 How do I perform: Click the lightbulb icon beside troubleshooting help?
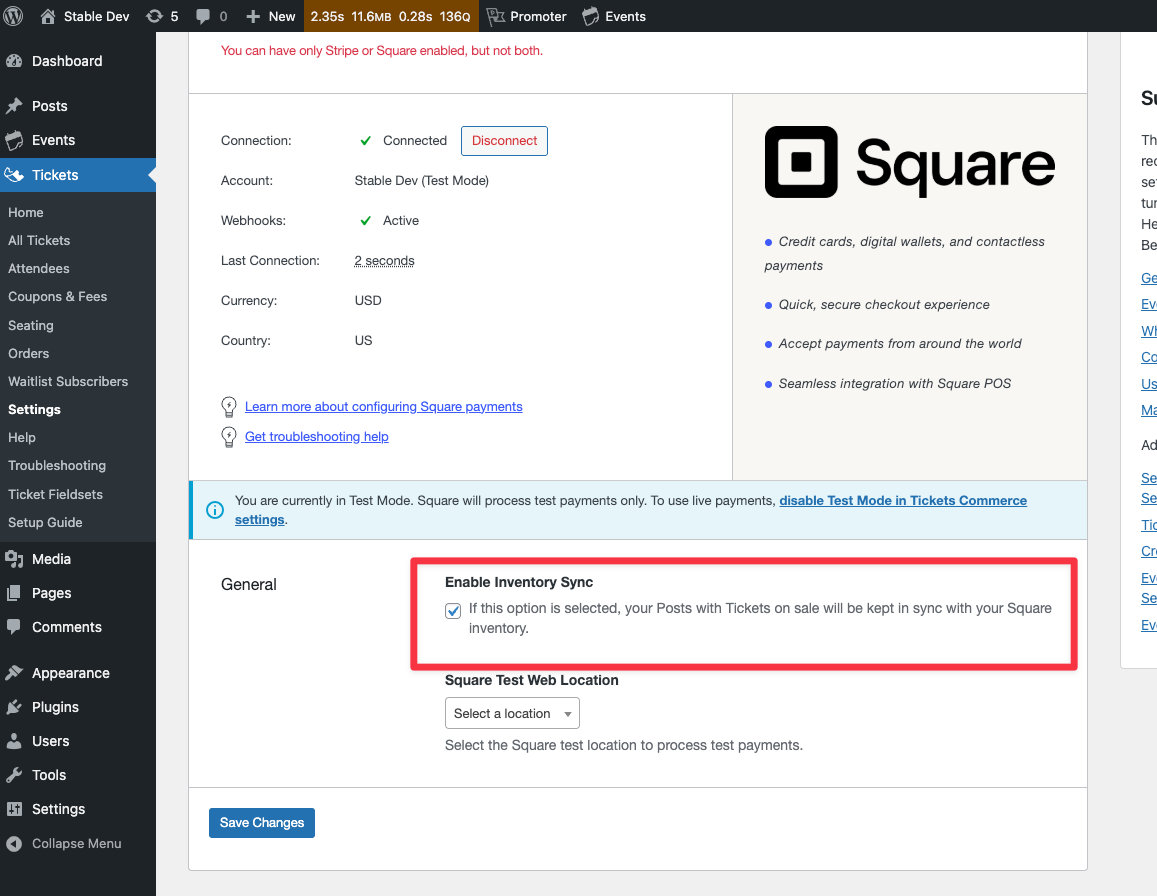pyautogui.click(x=228, y=436)
